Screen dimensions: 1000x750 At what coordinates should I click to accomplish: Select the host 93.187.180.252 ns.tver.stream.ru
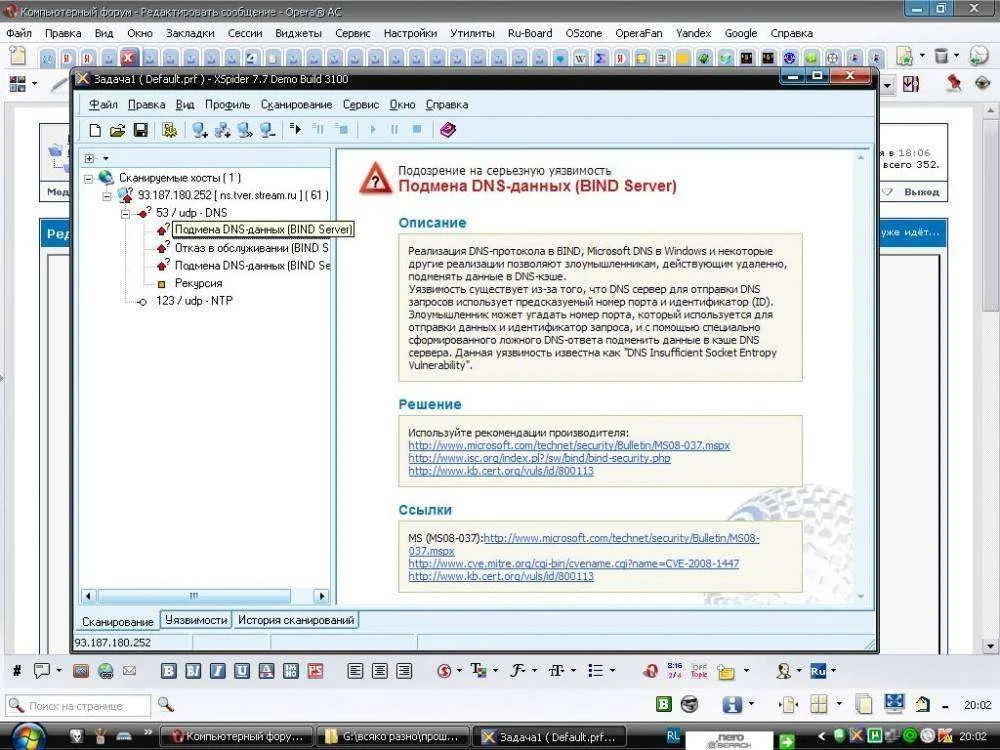(233, 195)
